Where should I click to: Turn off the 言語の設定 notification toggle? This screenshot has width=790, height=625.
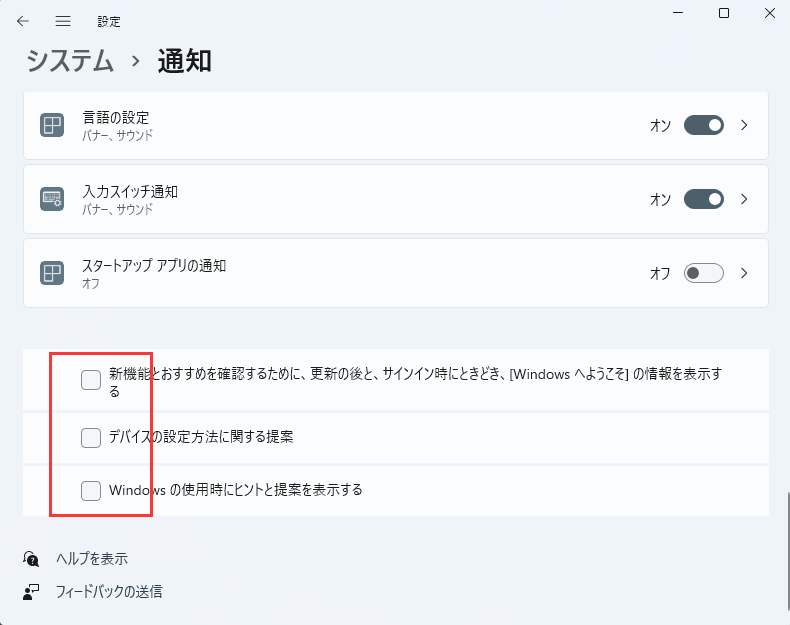[x=703, y=125]
